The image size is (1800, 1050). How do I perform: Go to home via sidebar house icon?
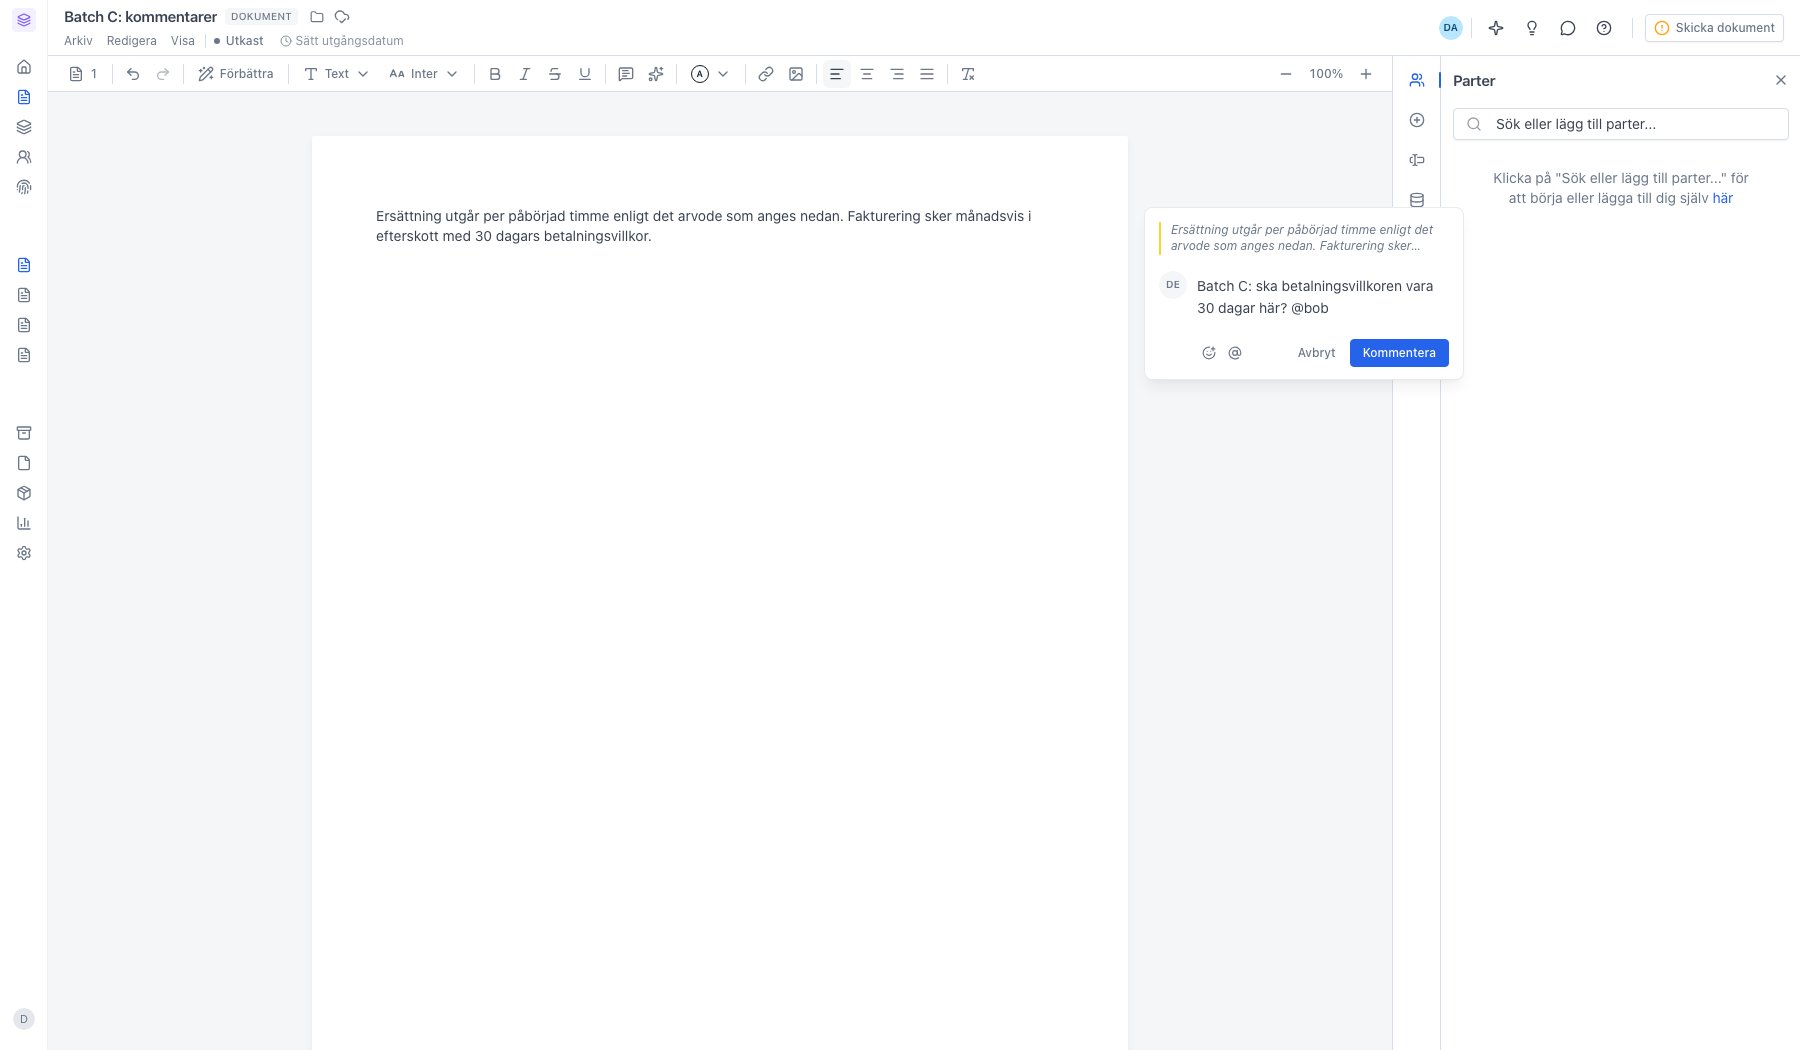click(x=24, y=67)
